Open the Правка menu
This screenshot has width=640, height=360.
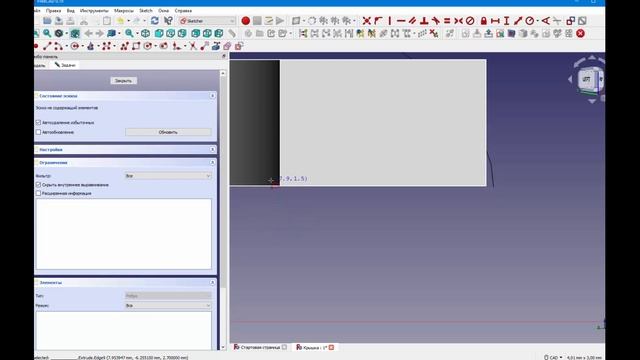[53, 11]
